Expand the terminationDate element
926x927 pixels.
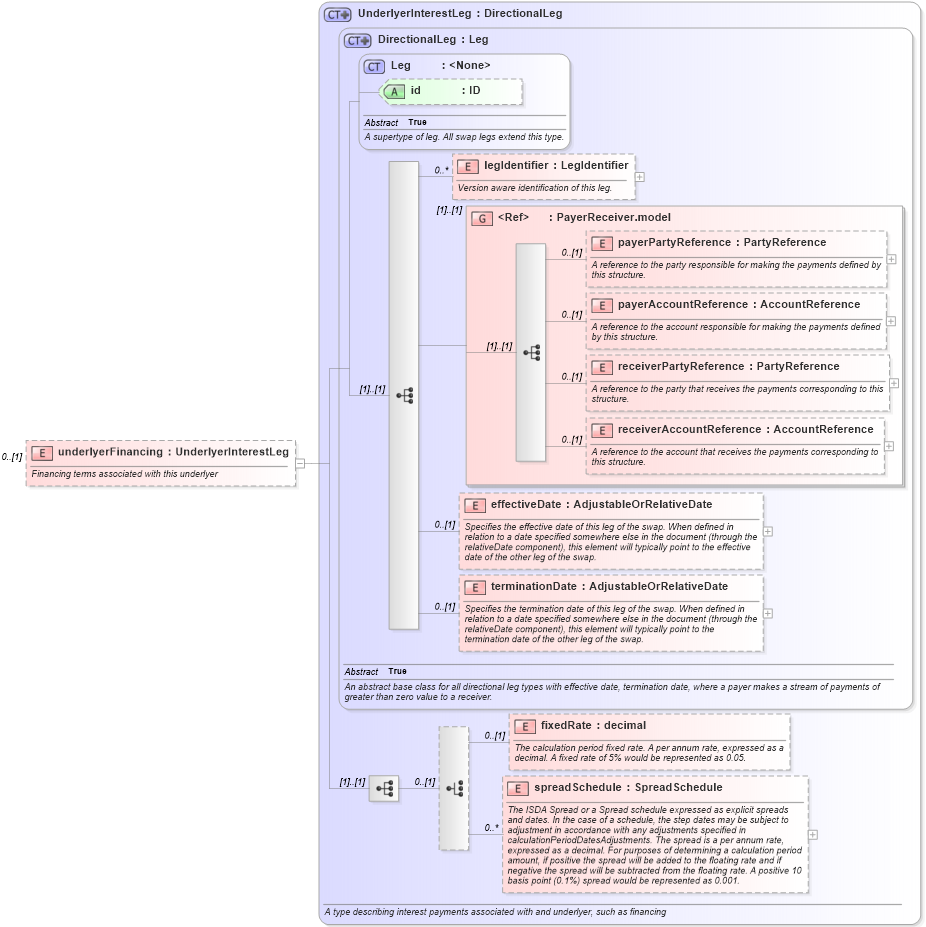768,614
